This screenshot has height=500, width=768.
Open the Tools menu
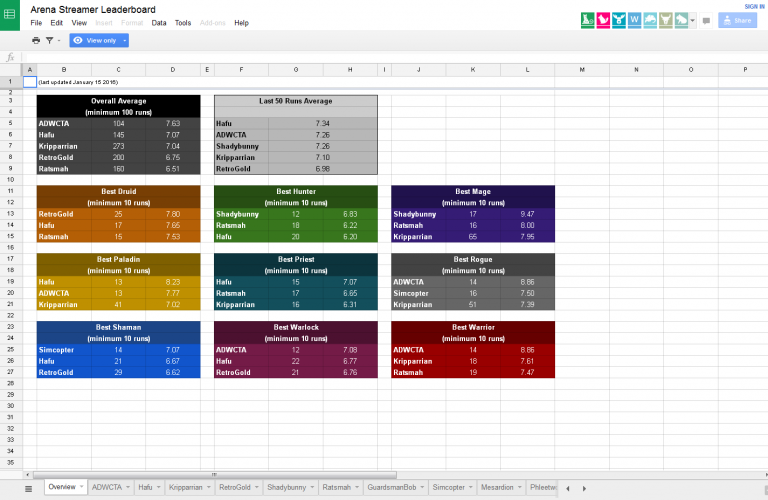pos(183,22)
